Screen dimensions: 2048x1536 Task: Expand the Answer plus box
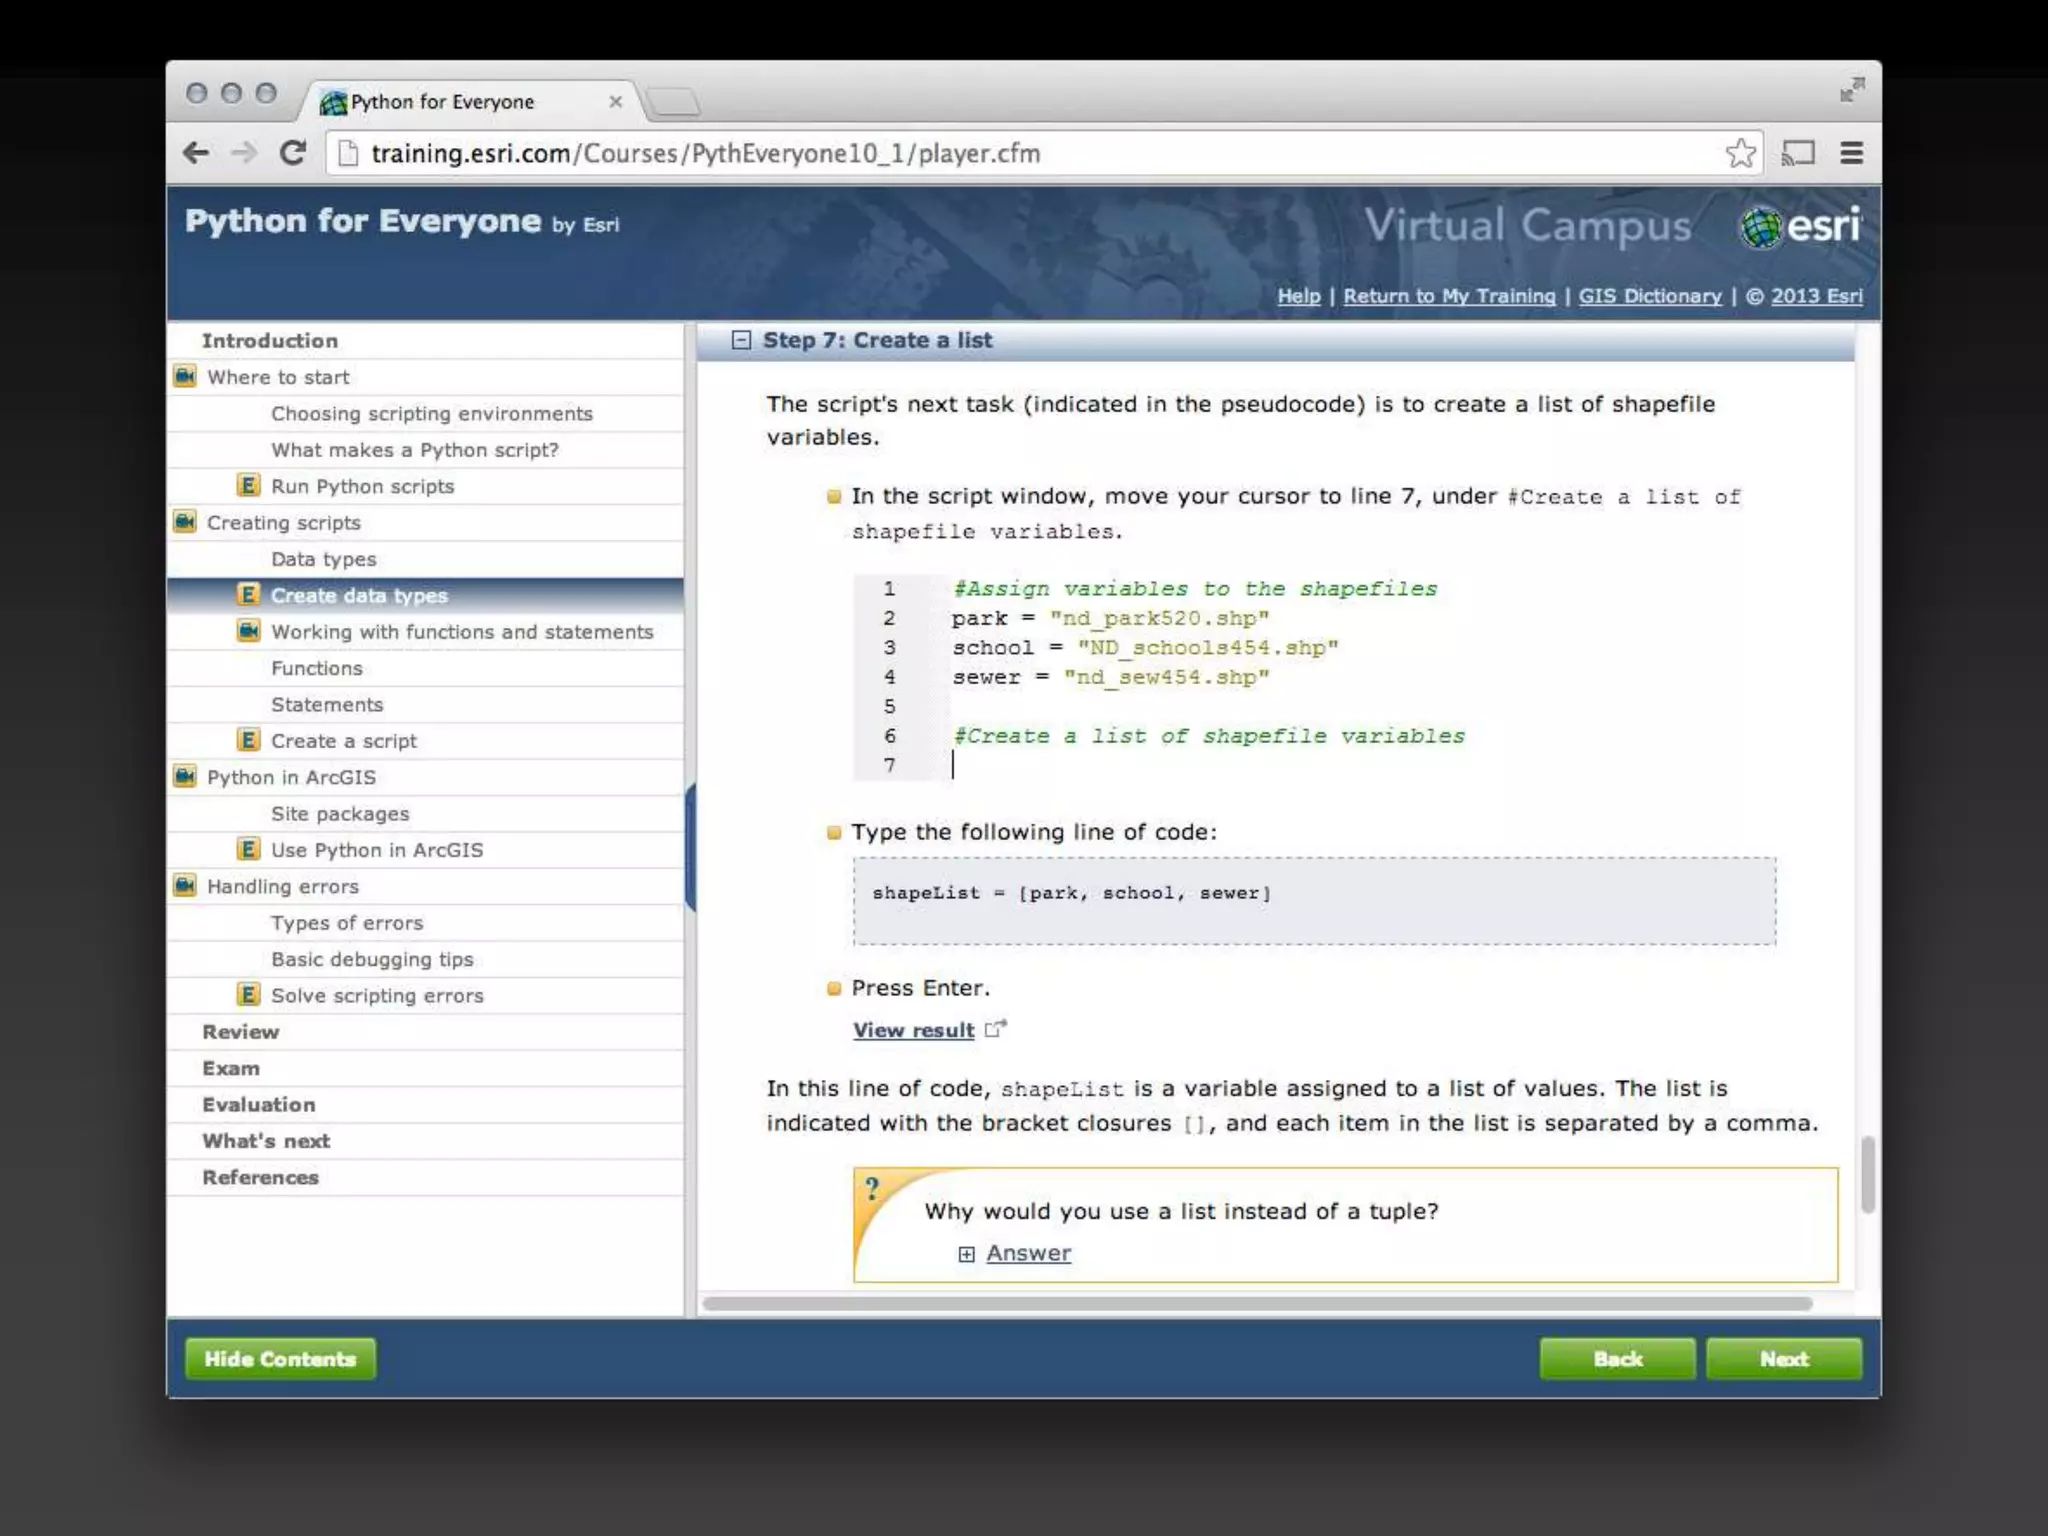(966, 1254)
